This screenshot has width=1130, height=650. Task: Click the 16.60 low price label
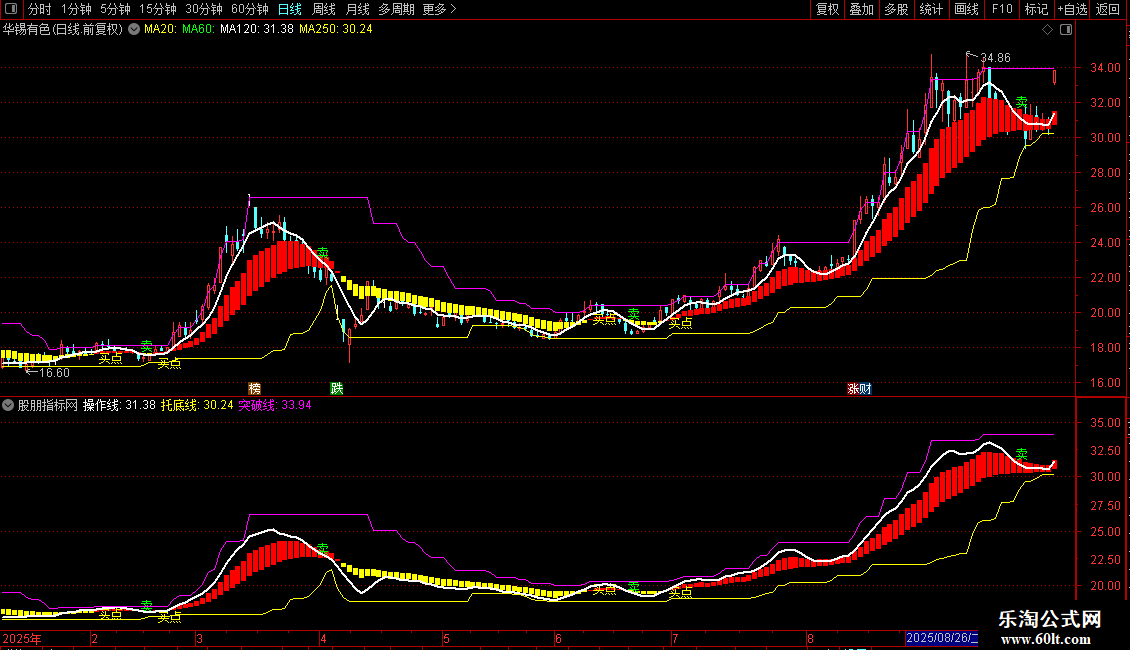tap(54, 373)
